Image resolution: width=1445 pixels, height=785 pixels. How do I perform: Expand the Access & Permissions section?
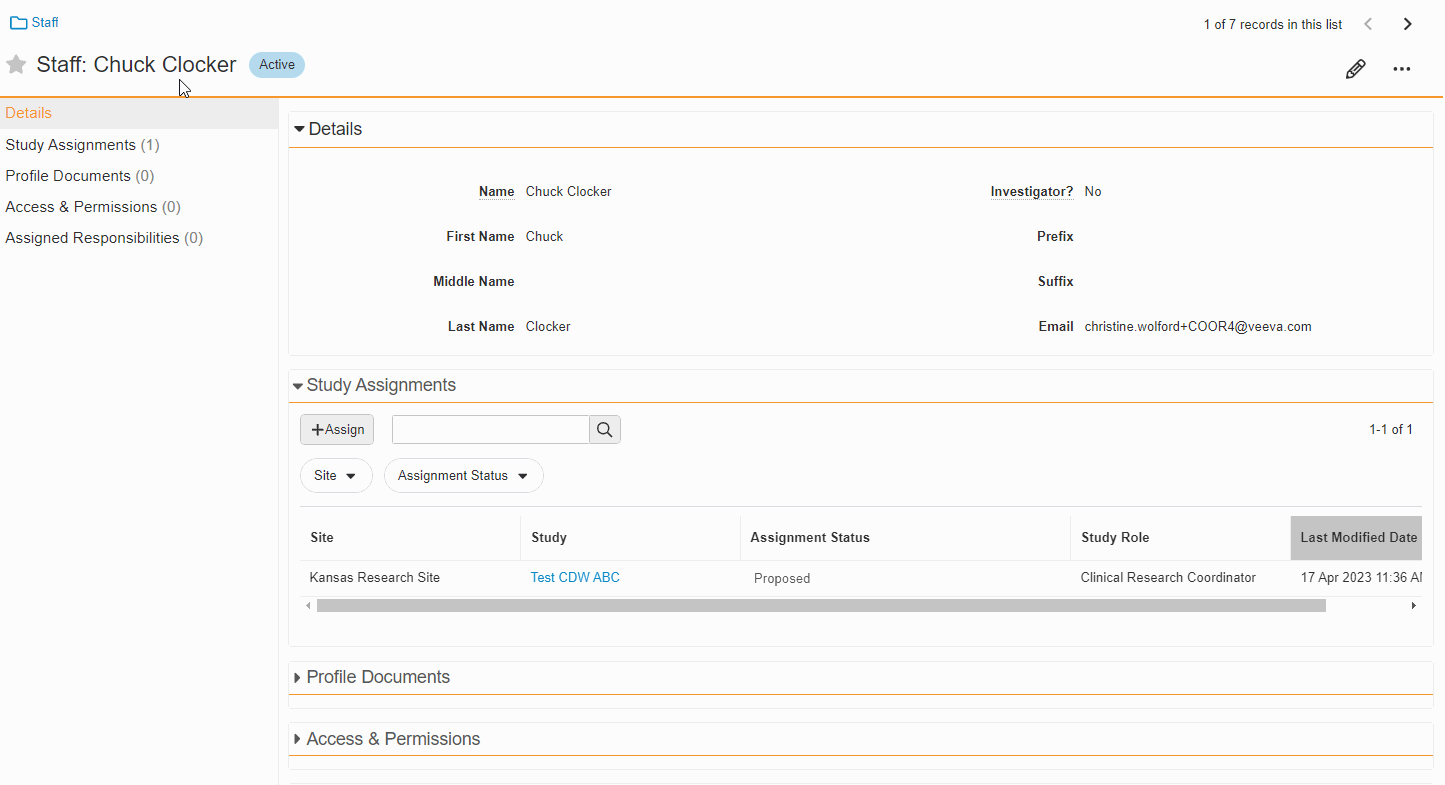click(298, 740)
